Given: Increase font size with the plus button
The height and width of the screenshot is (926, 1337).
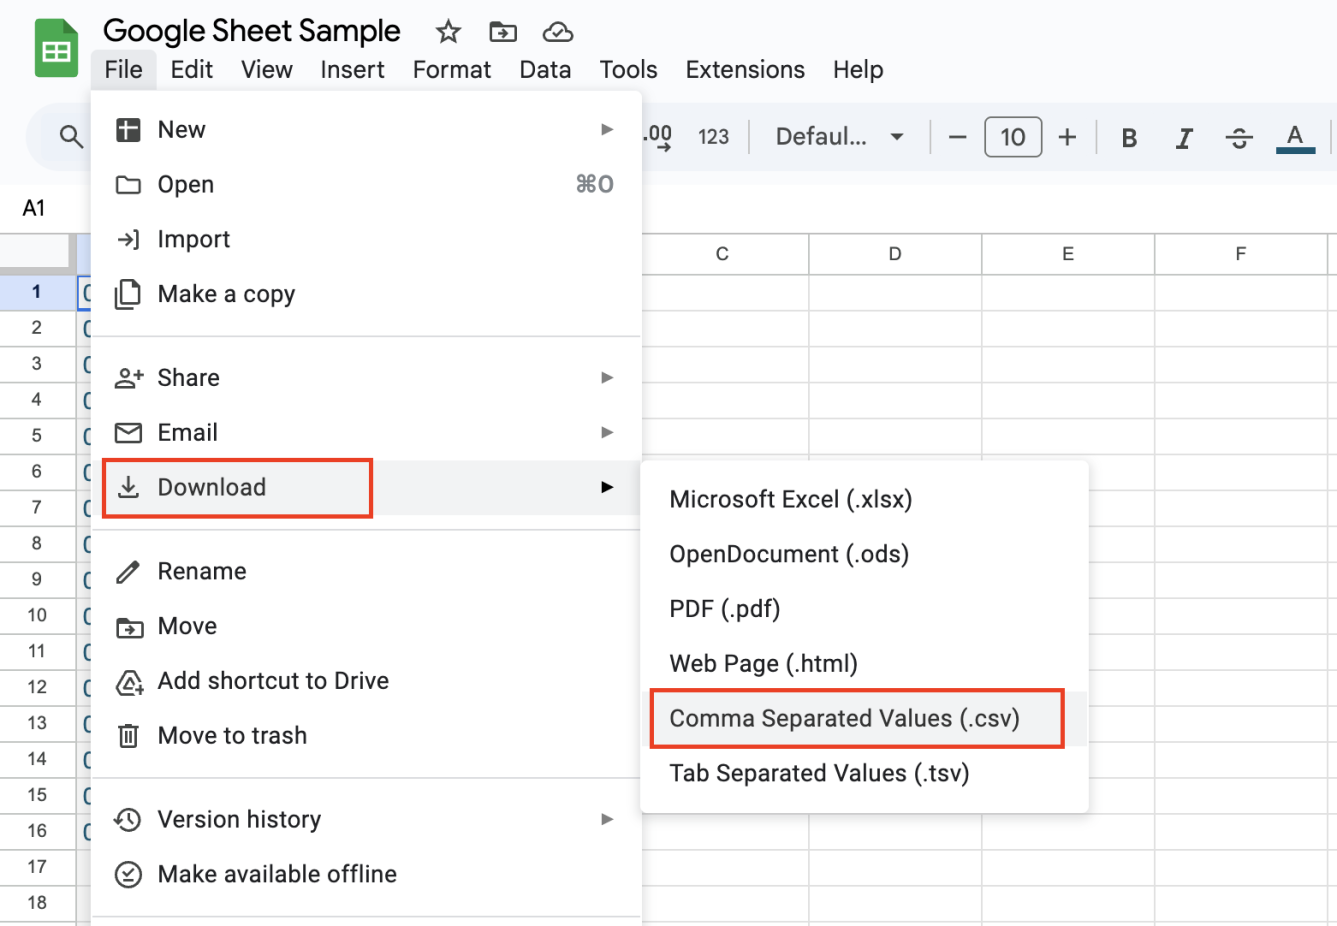Looking at the screenshot, I should [1067, 137].
